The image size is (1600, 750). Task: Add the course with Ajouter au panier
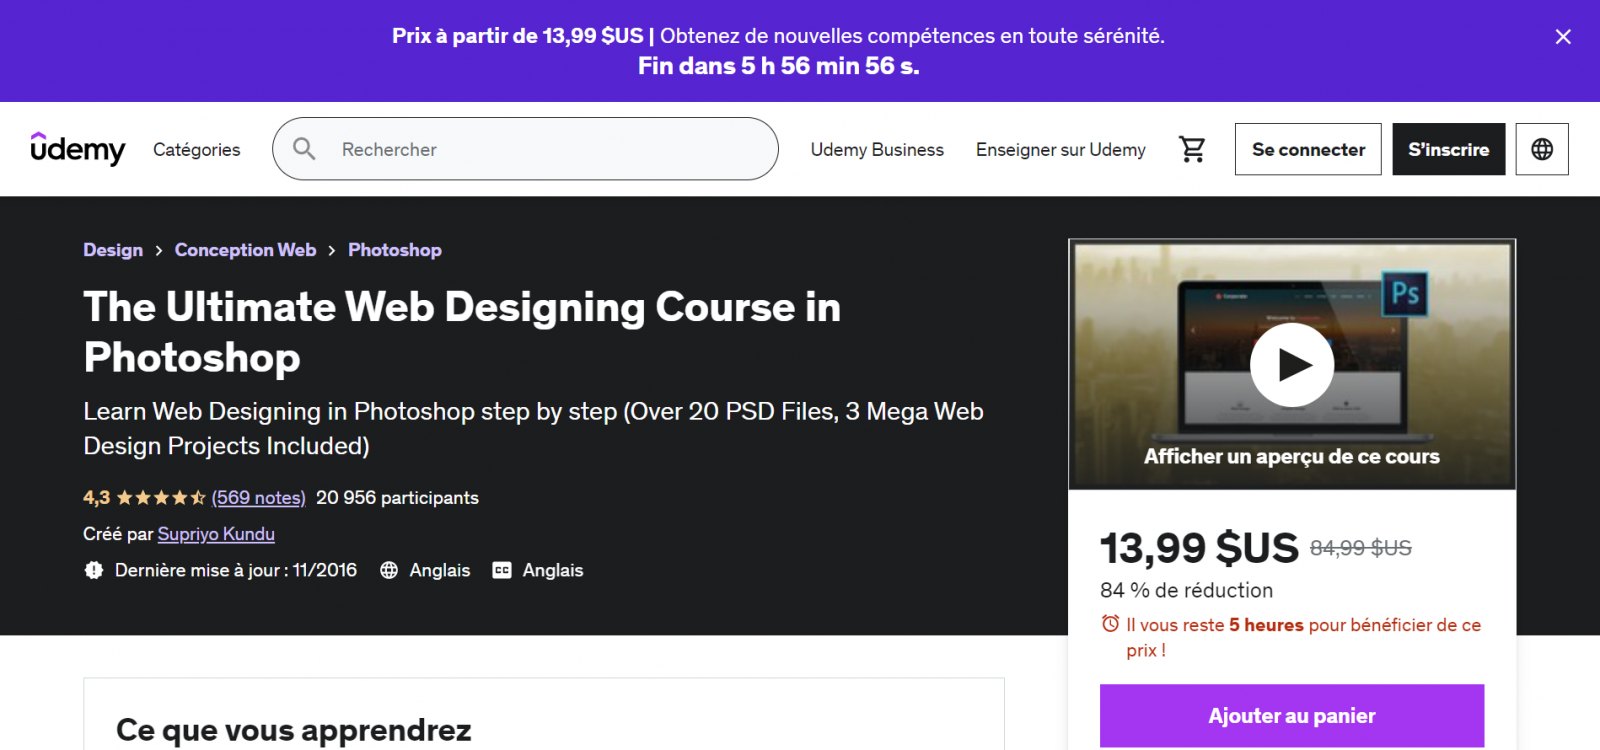click(x=1291, y=715)
